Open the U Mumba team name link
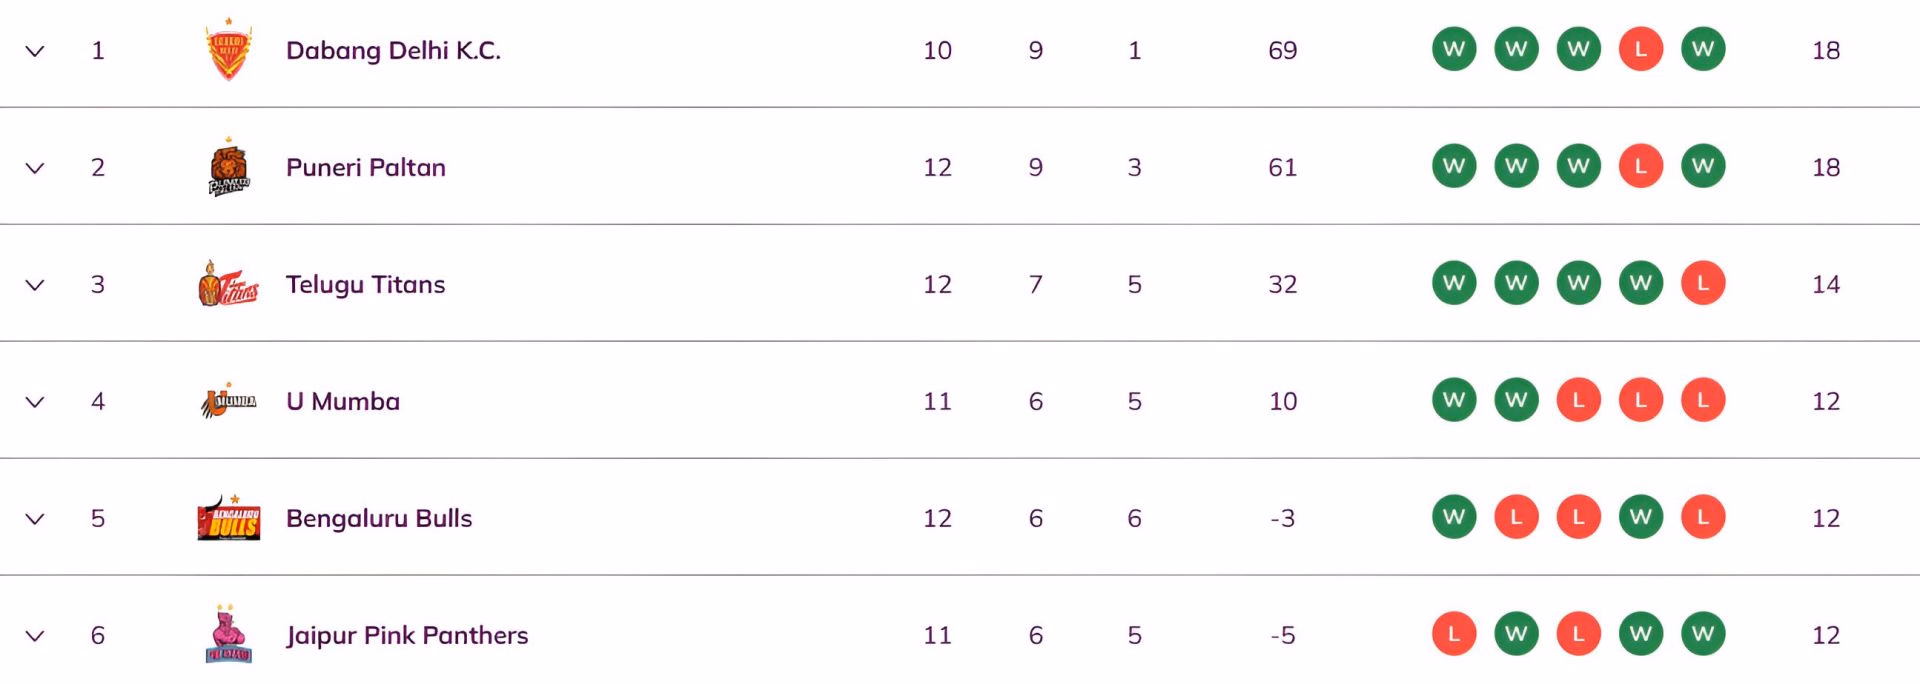The width and height of the screenshot is (1920, 684). (x=342, y=401)
